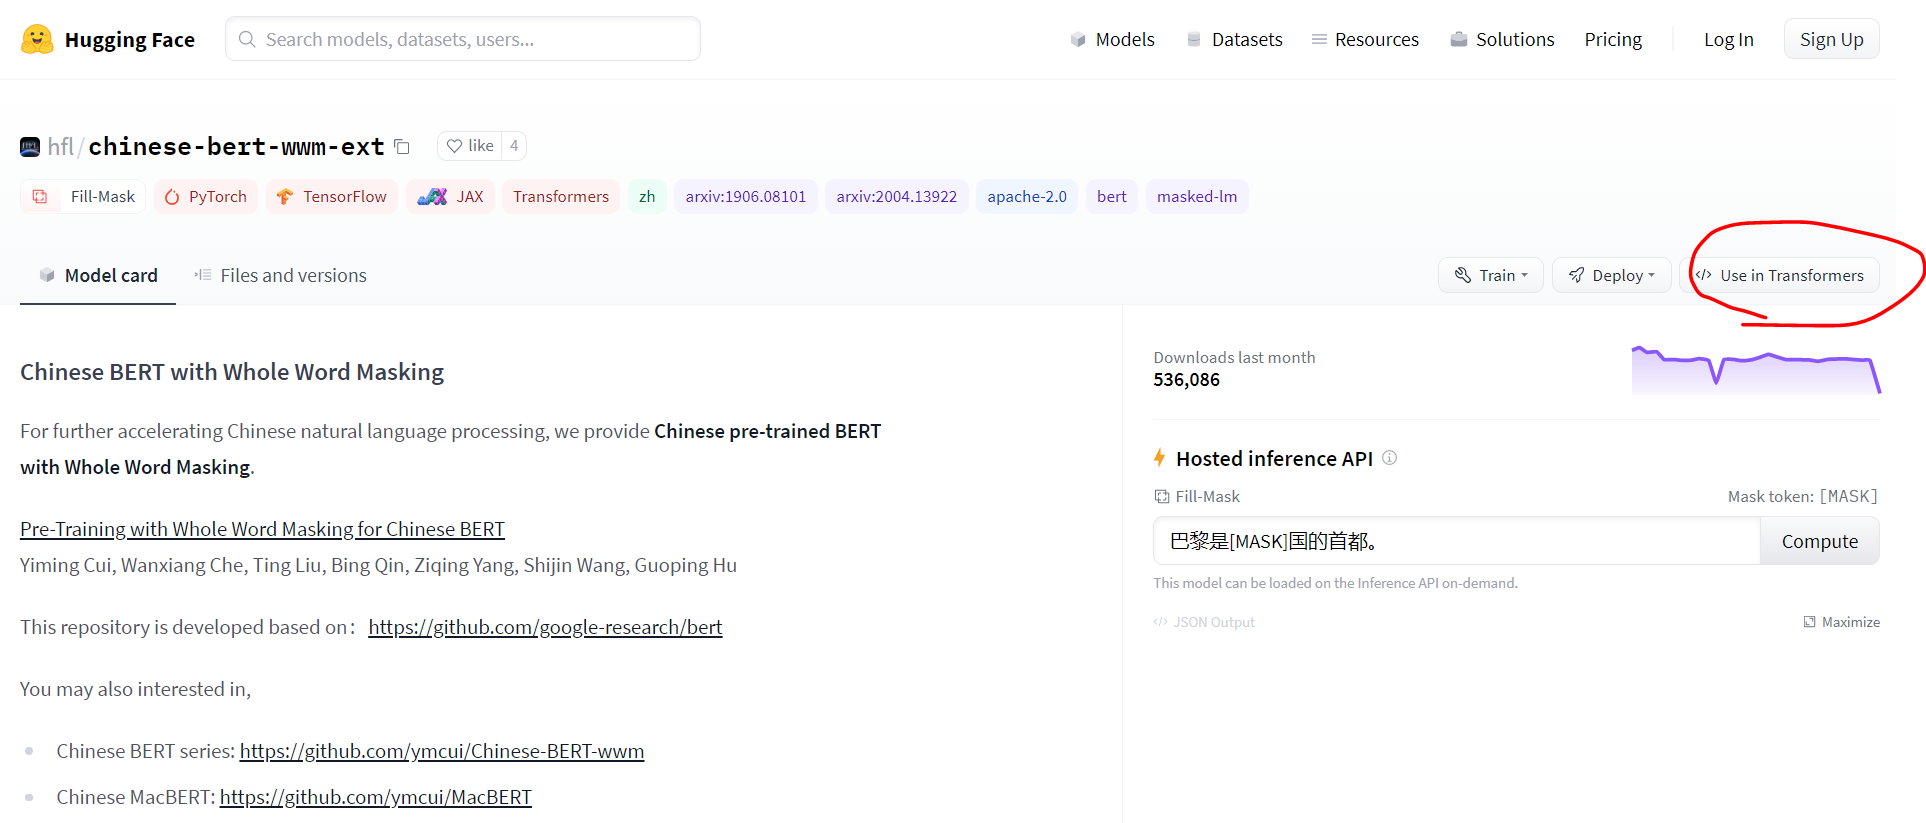Click the Datasets icon in navigation

(1193, 39)
